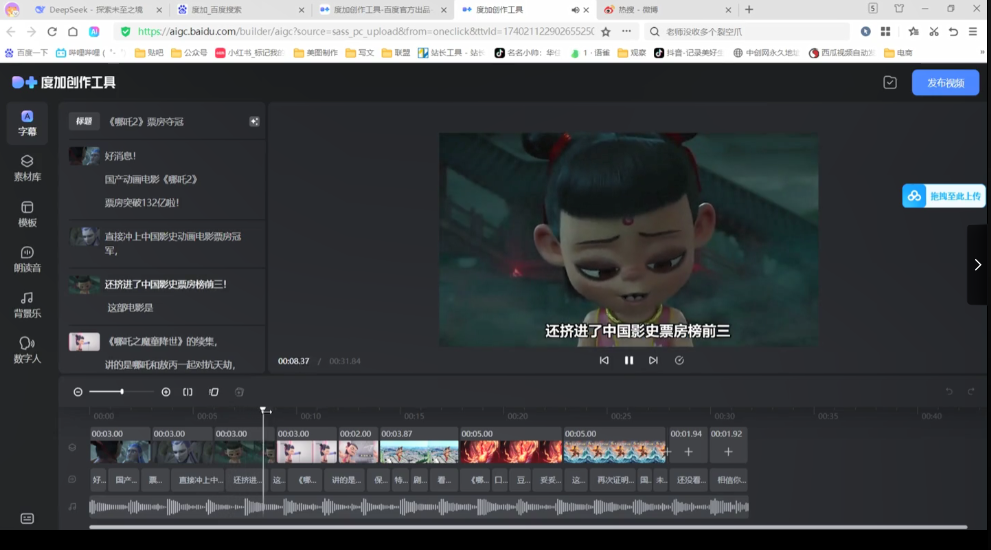Open the 百度一下 bookmark
The image size is (991, 550).
[x=27, y=52]
